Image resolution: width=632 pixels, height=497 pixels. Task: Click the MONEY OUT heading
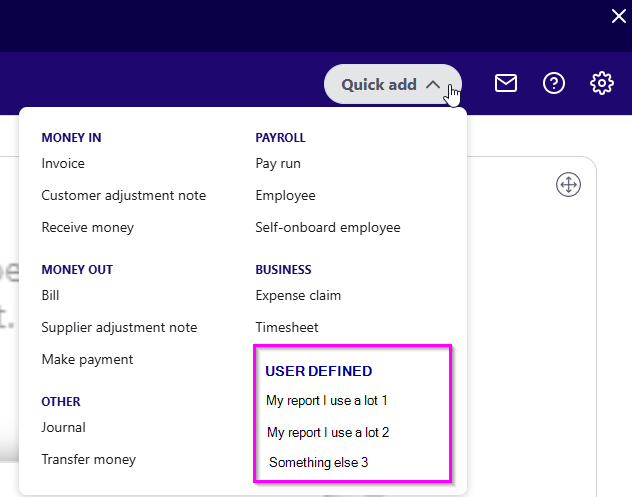coord(77,270)
